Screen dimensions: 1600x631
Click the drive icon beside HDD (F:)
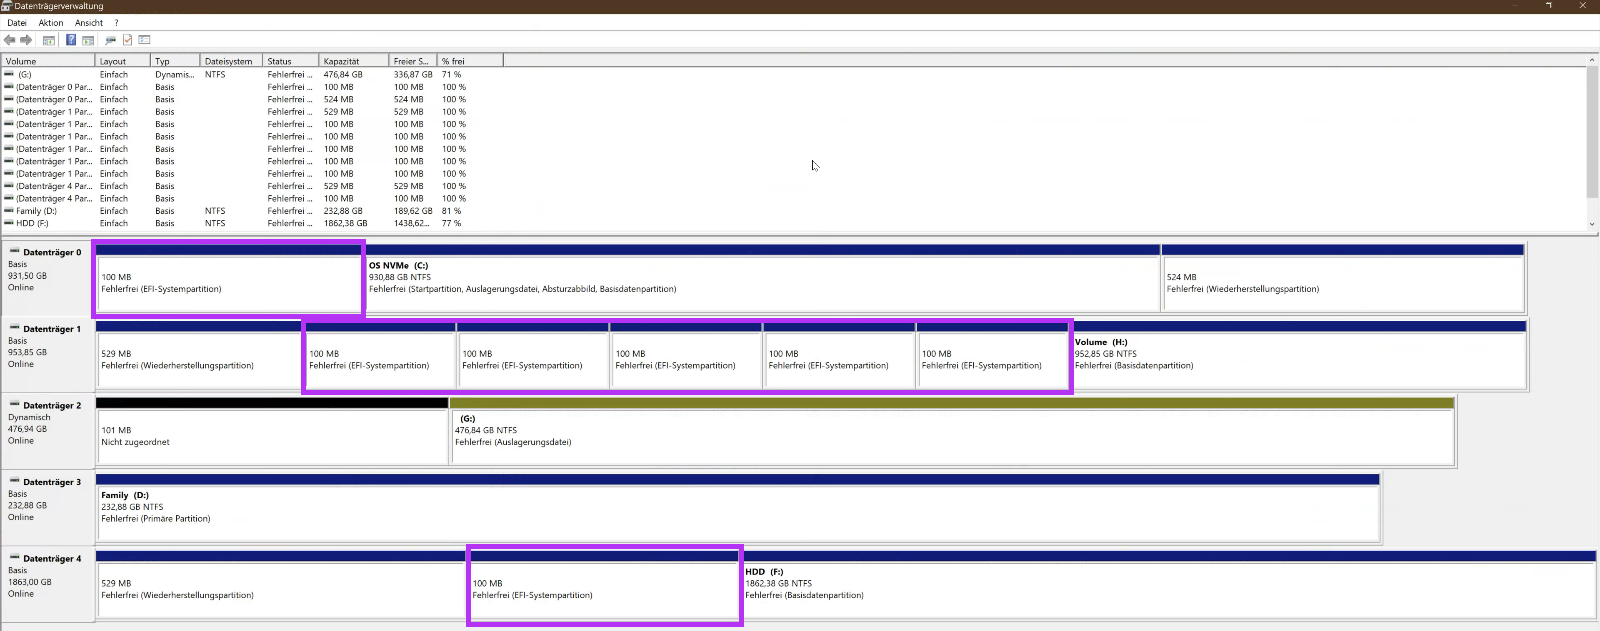click(x=9, y=223)
